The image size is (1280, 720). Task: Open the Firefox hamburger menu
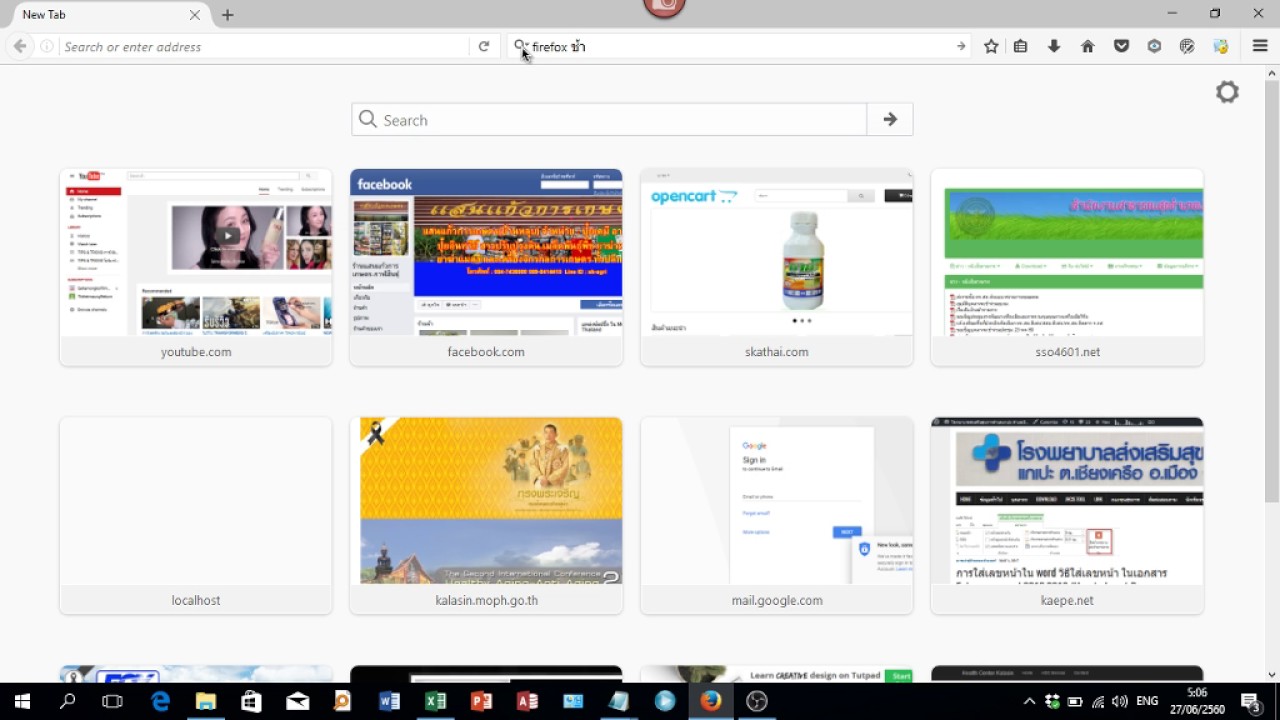1260,46
